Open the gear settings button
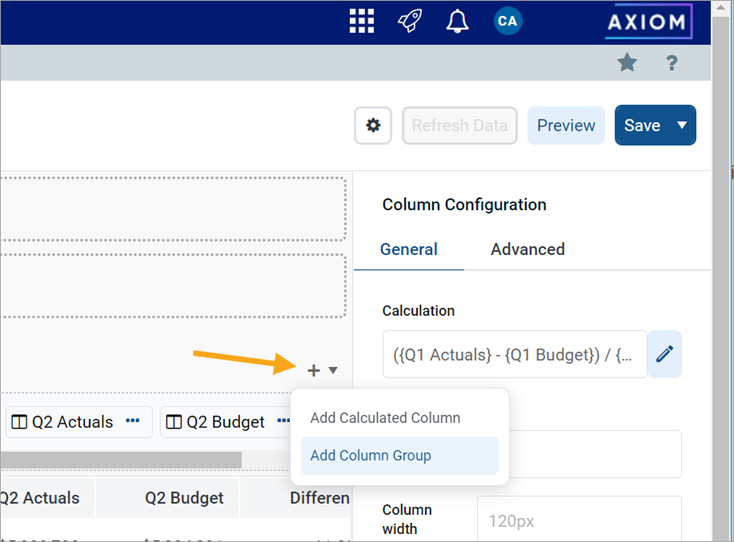 coord(373,125)
